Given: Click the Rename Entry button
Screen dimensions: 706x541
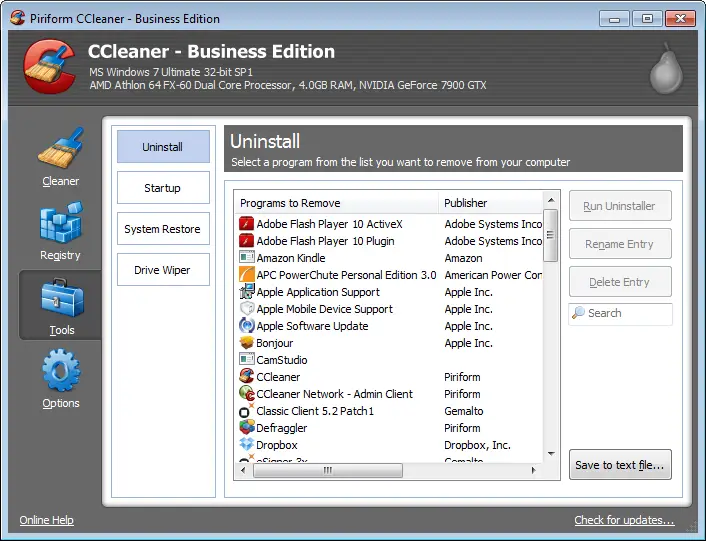Looking at the screenshot, I should tap(620, 243).
